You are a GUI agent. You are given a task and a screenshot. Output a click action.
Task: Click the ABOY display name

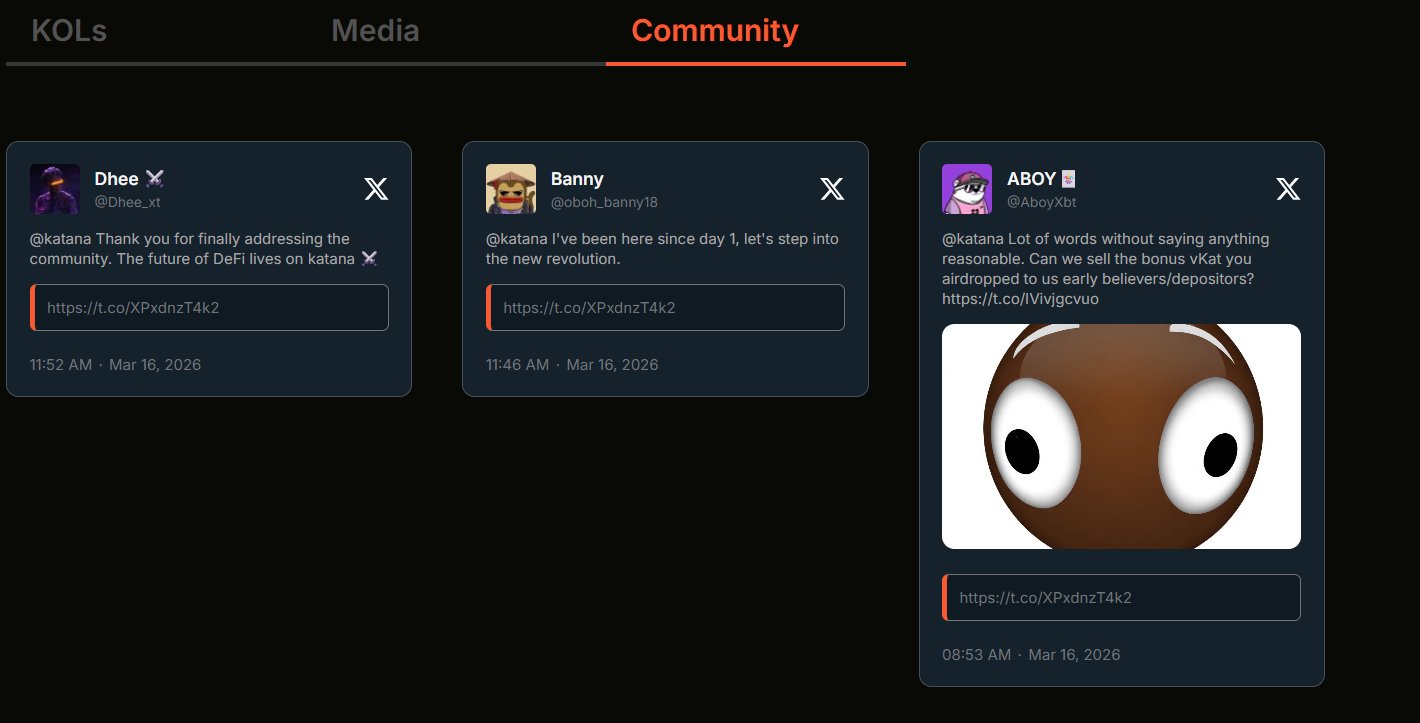[1041, 179]
